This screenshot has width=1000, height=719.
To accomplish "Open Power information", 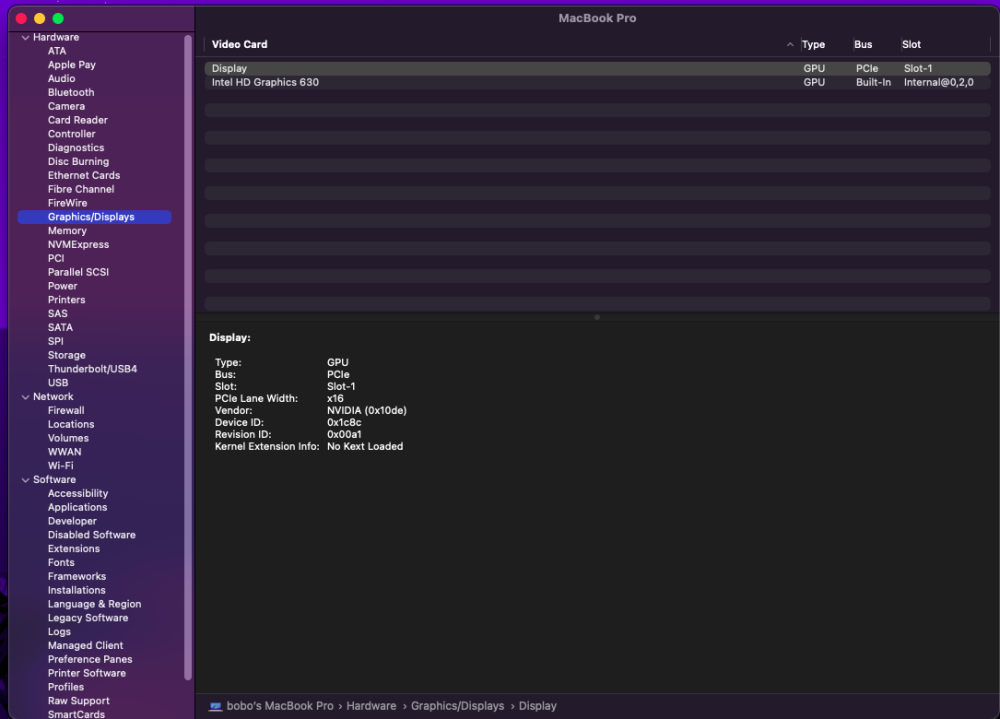I will (62, 286).
